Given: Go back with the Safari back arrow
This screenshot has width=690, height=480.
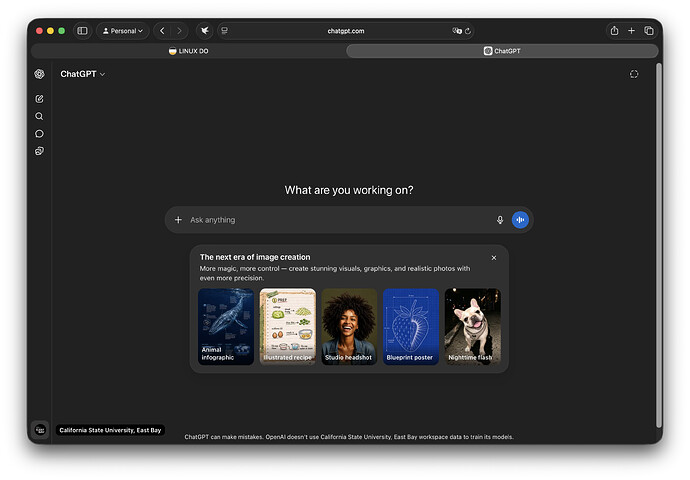Looking at the screenshot, I should tap(162, 31).
